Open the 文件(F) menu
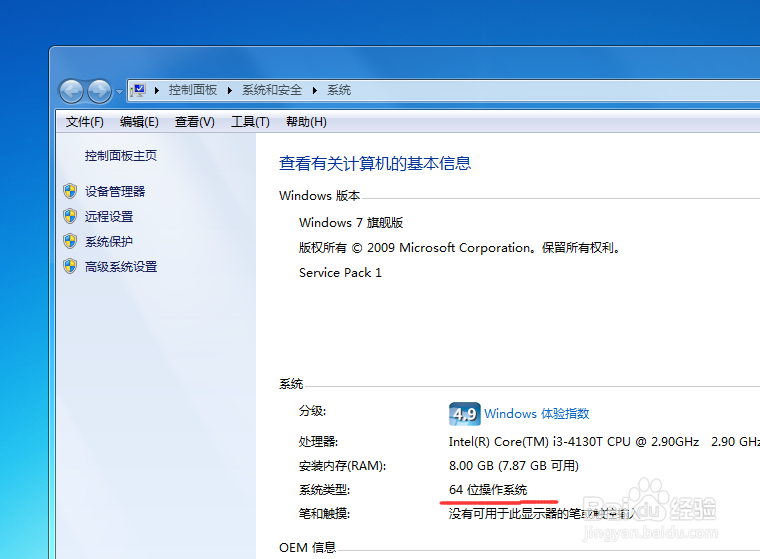This screenshot has height=559, width=760. [84, 122]
